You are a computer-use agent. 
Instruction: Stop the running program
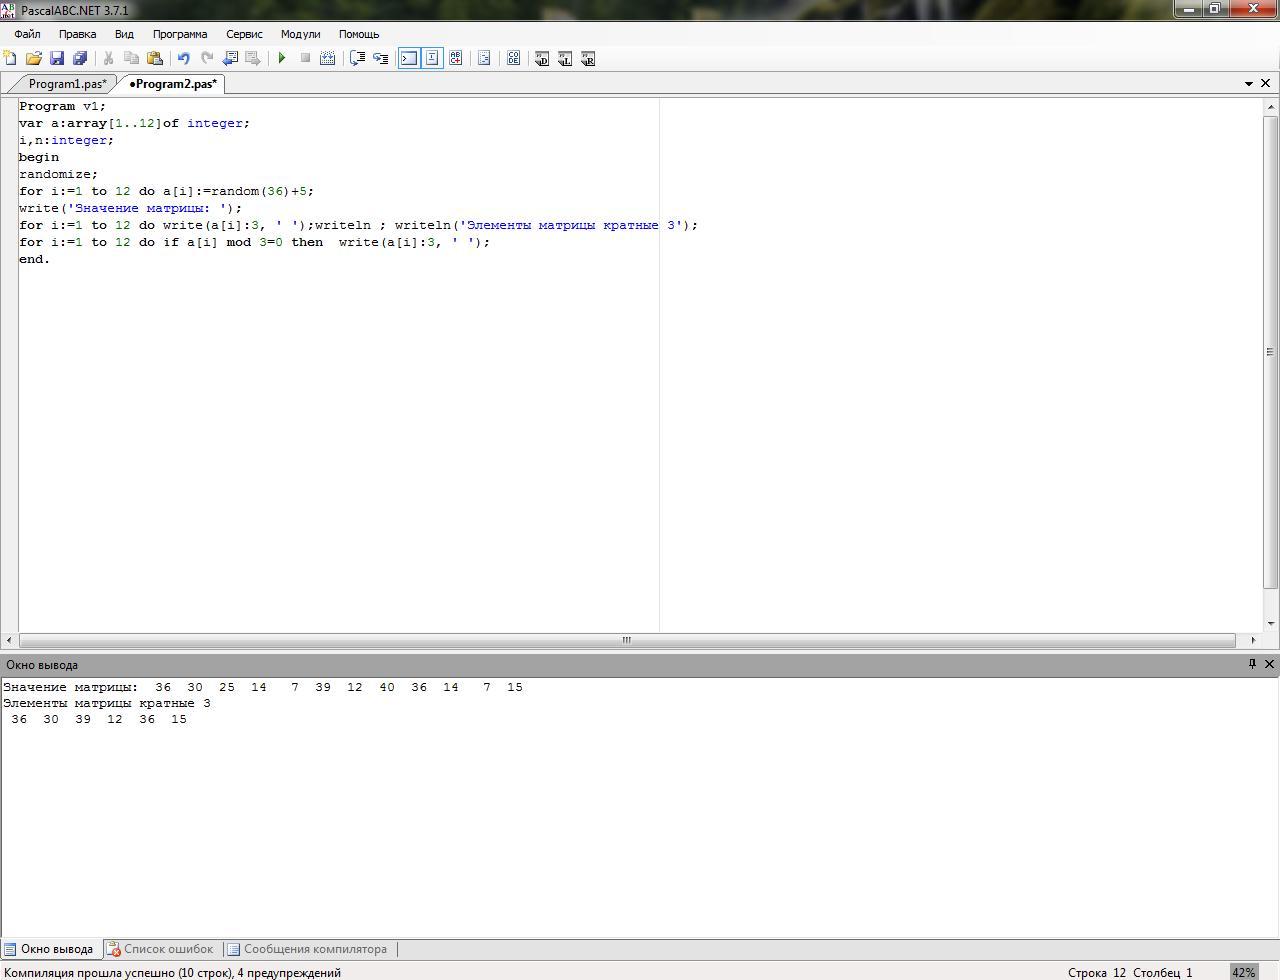[x=305, y=58]
